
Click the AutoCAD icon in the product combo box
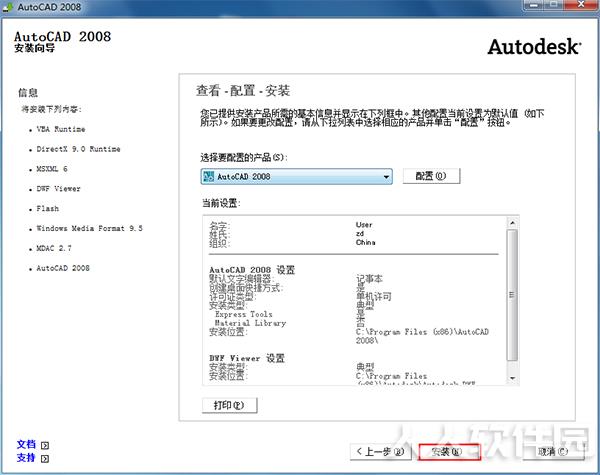(x=209, y=176)
